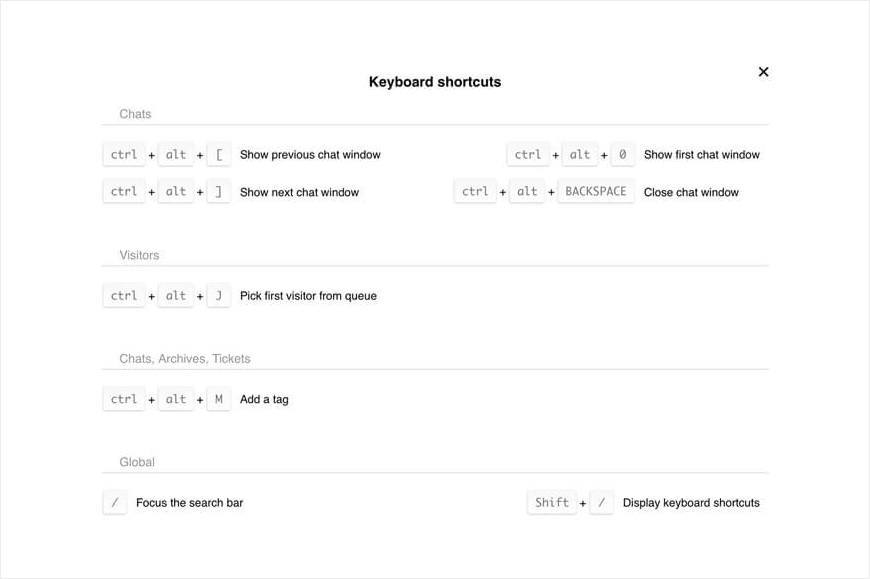Click the slash key beside Focus the search bar
Viewport: 870px width, 579px height.
[x=115, y=503]
